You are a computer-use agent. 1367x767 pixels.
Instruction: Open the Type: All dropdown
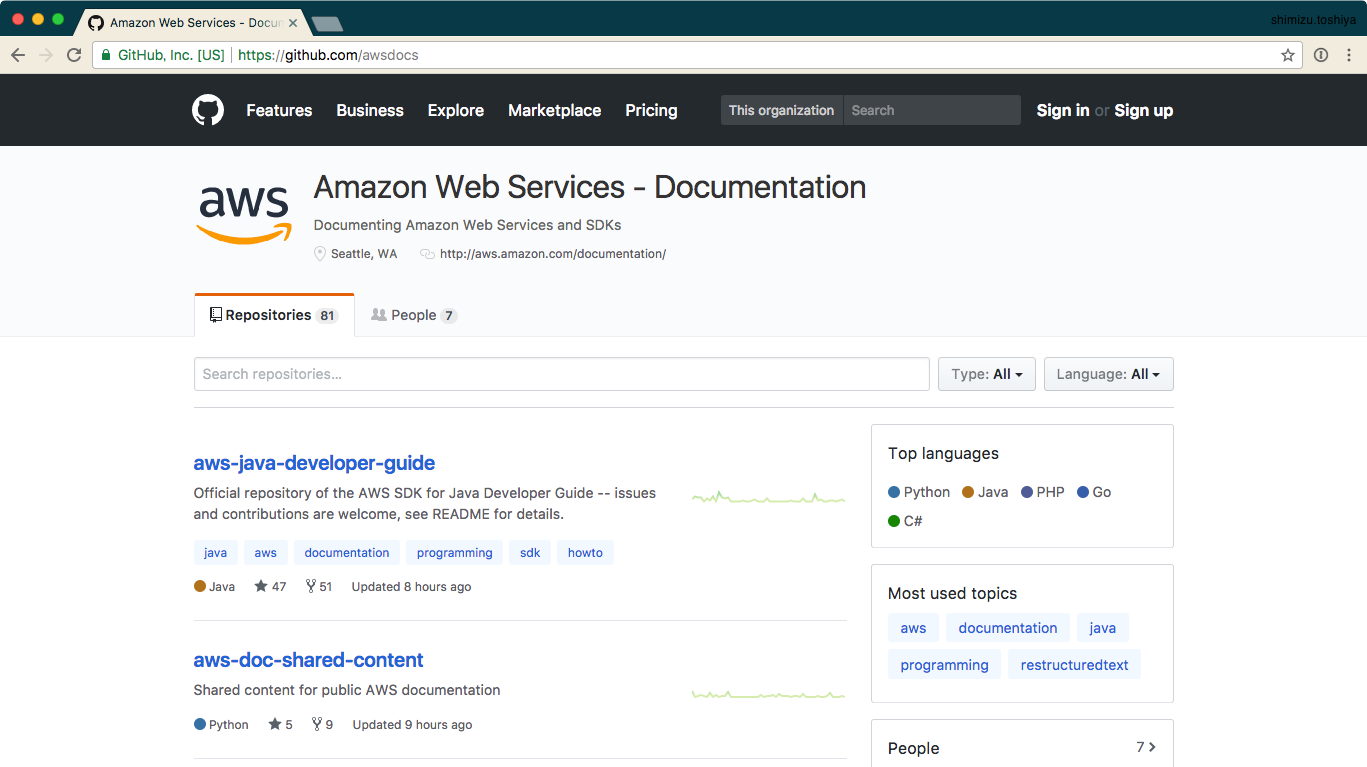coord(986,374)
